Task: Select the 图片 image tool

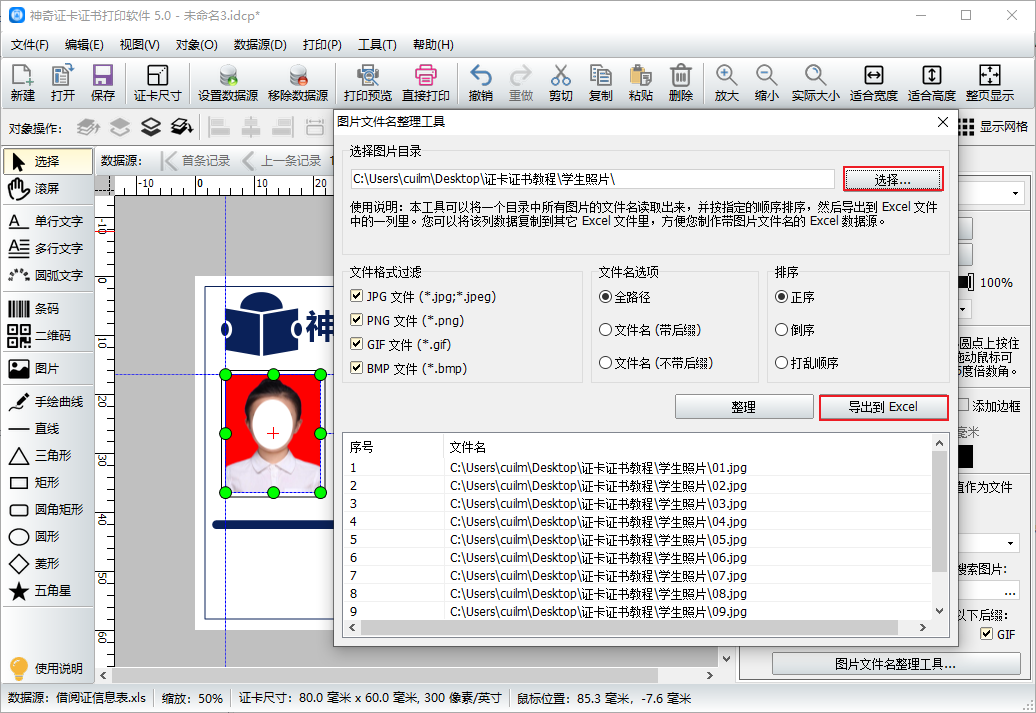Action: coord(48,369)
